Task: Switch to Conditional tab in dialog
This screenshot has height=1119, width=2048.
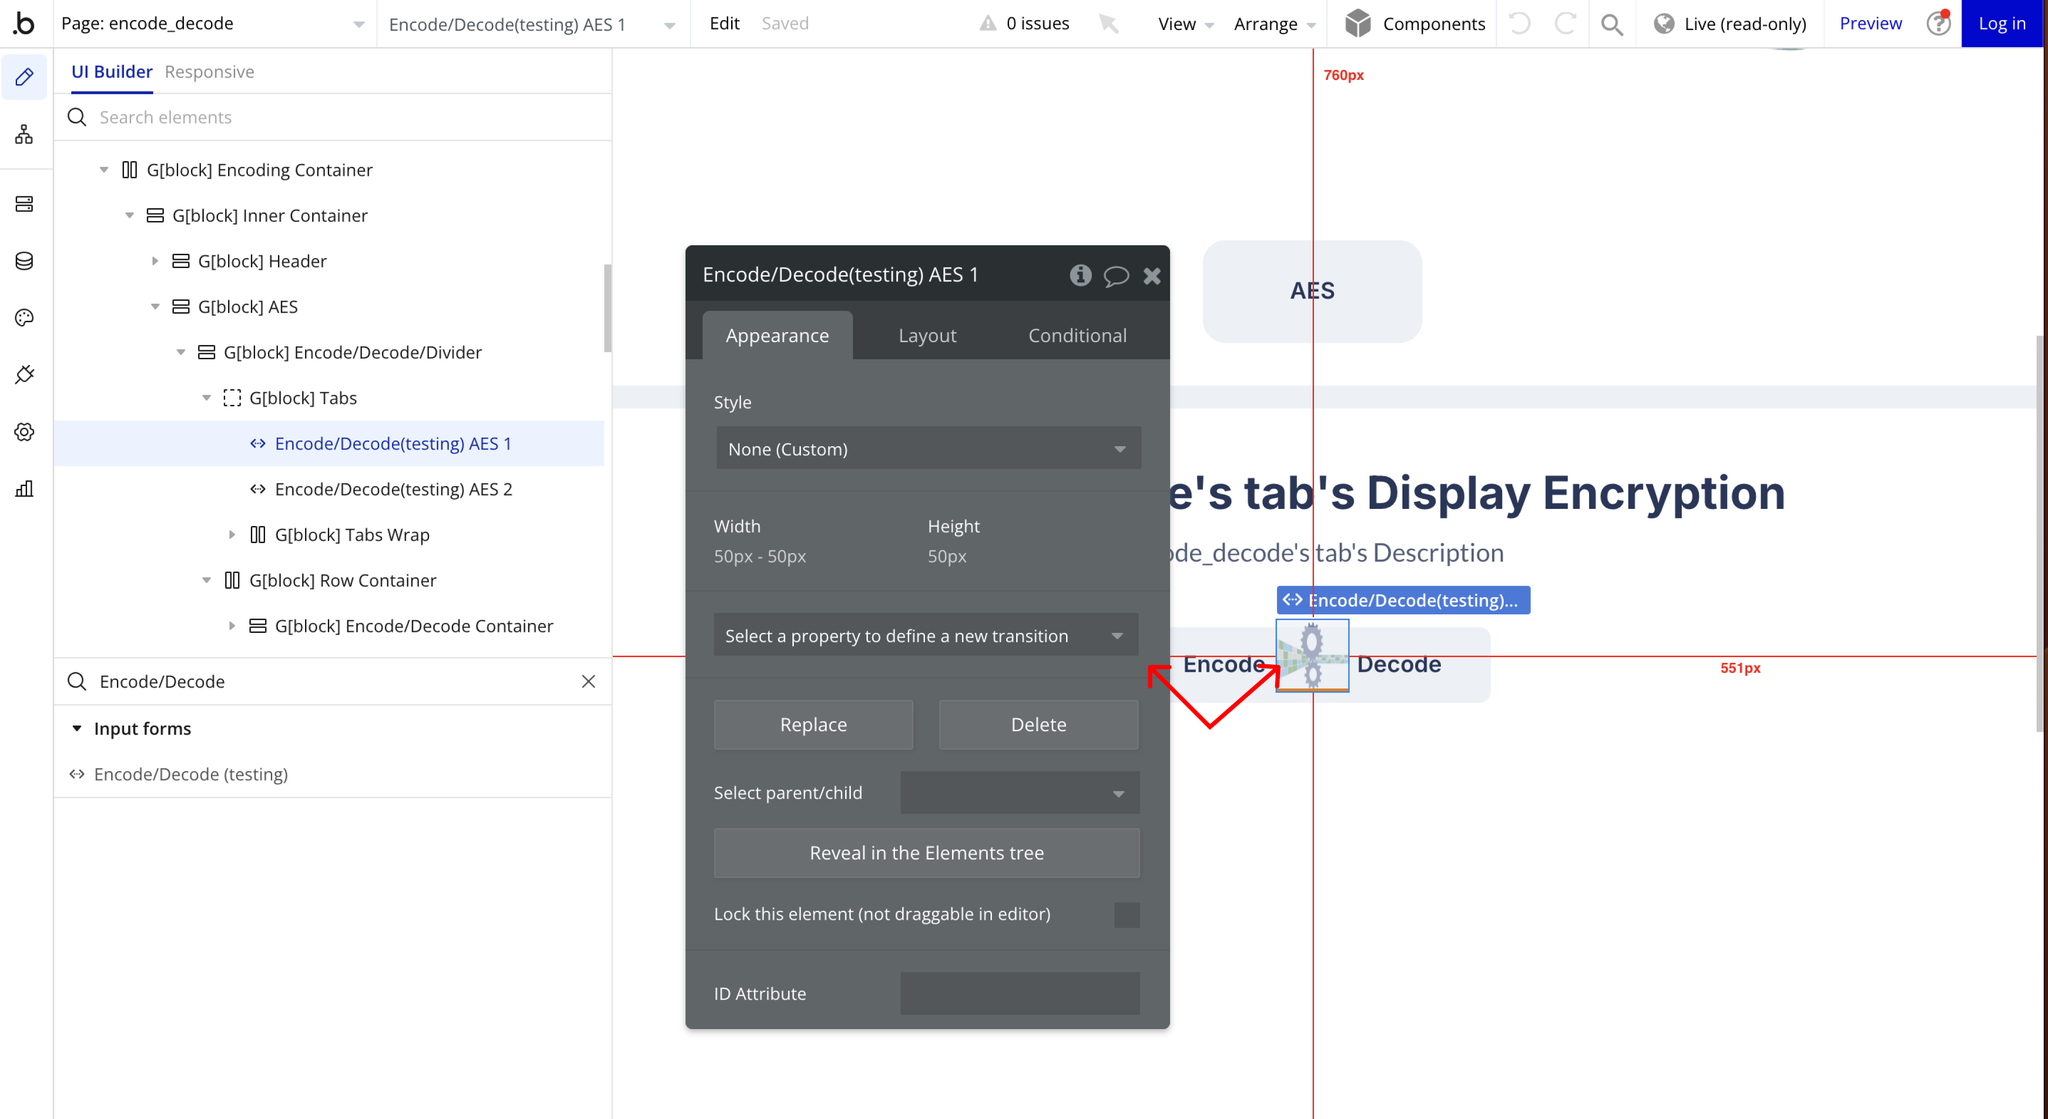Action: (x=1076, y=335)
